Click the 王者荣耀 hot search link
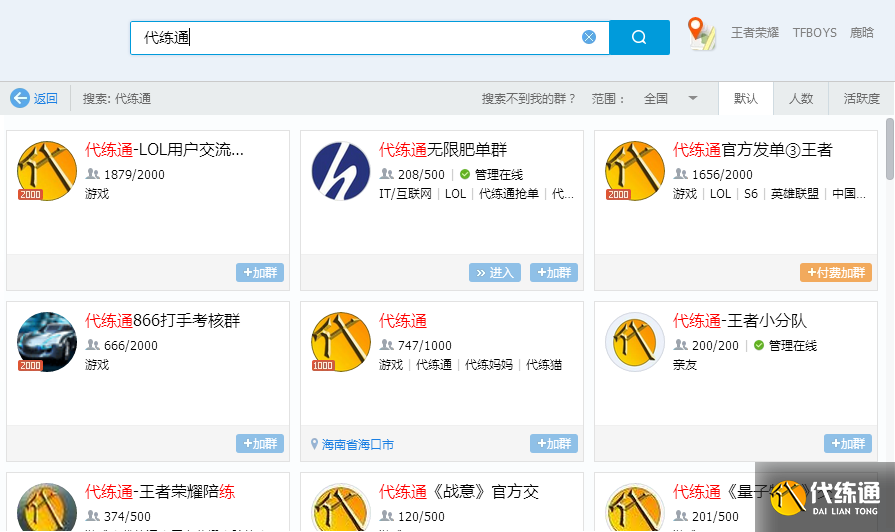This screenshot has width=895, height=532. [755, 33]
